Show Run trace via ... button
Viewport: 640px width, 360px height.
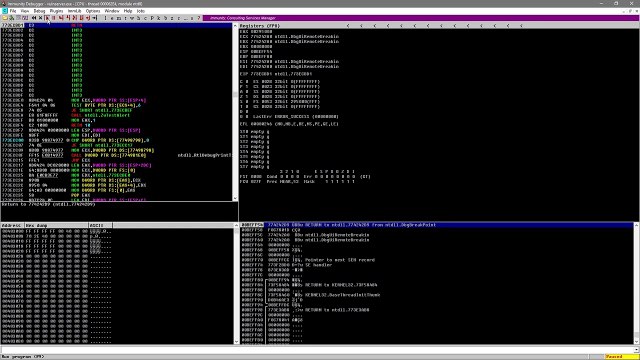[x=185, y=18]
